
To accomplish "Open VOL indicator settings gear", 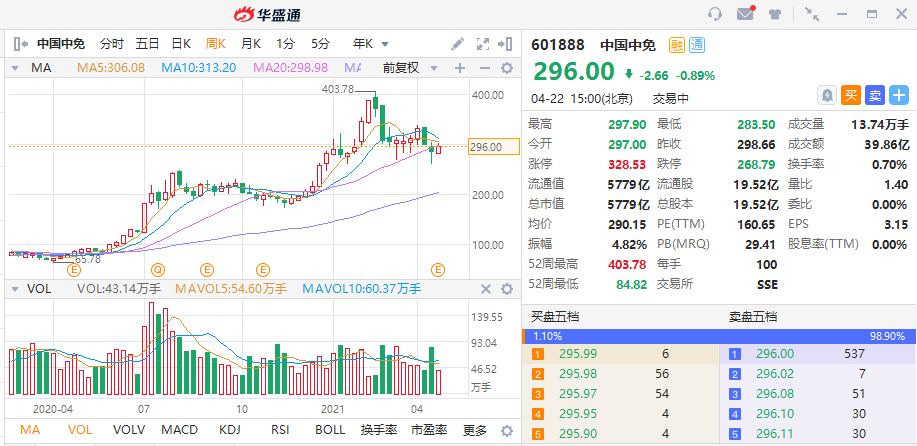I will 507,289.
